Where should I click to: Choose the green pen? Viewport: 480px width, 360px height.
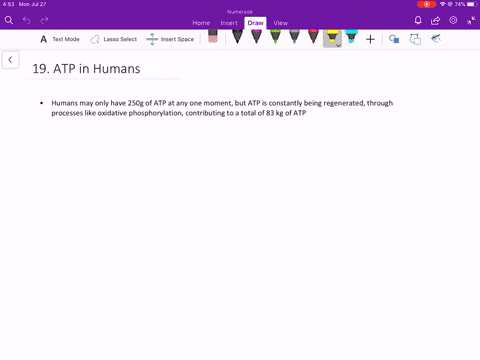point(275,37)
